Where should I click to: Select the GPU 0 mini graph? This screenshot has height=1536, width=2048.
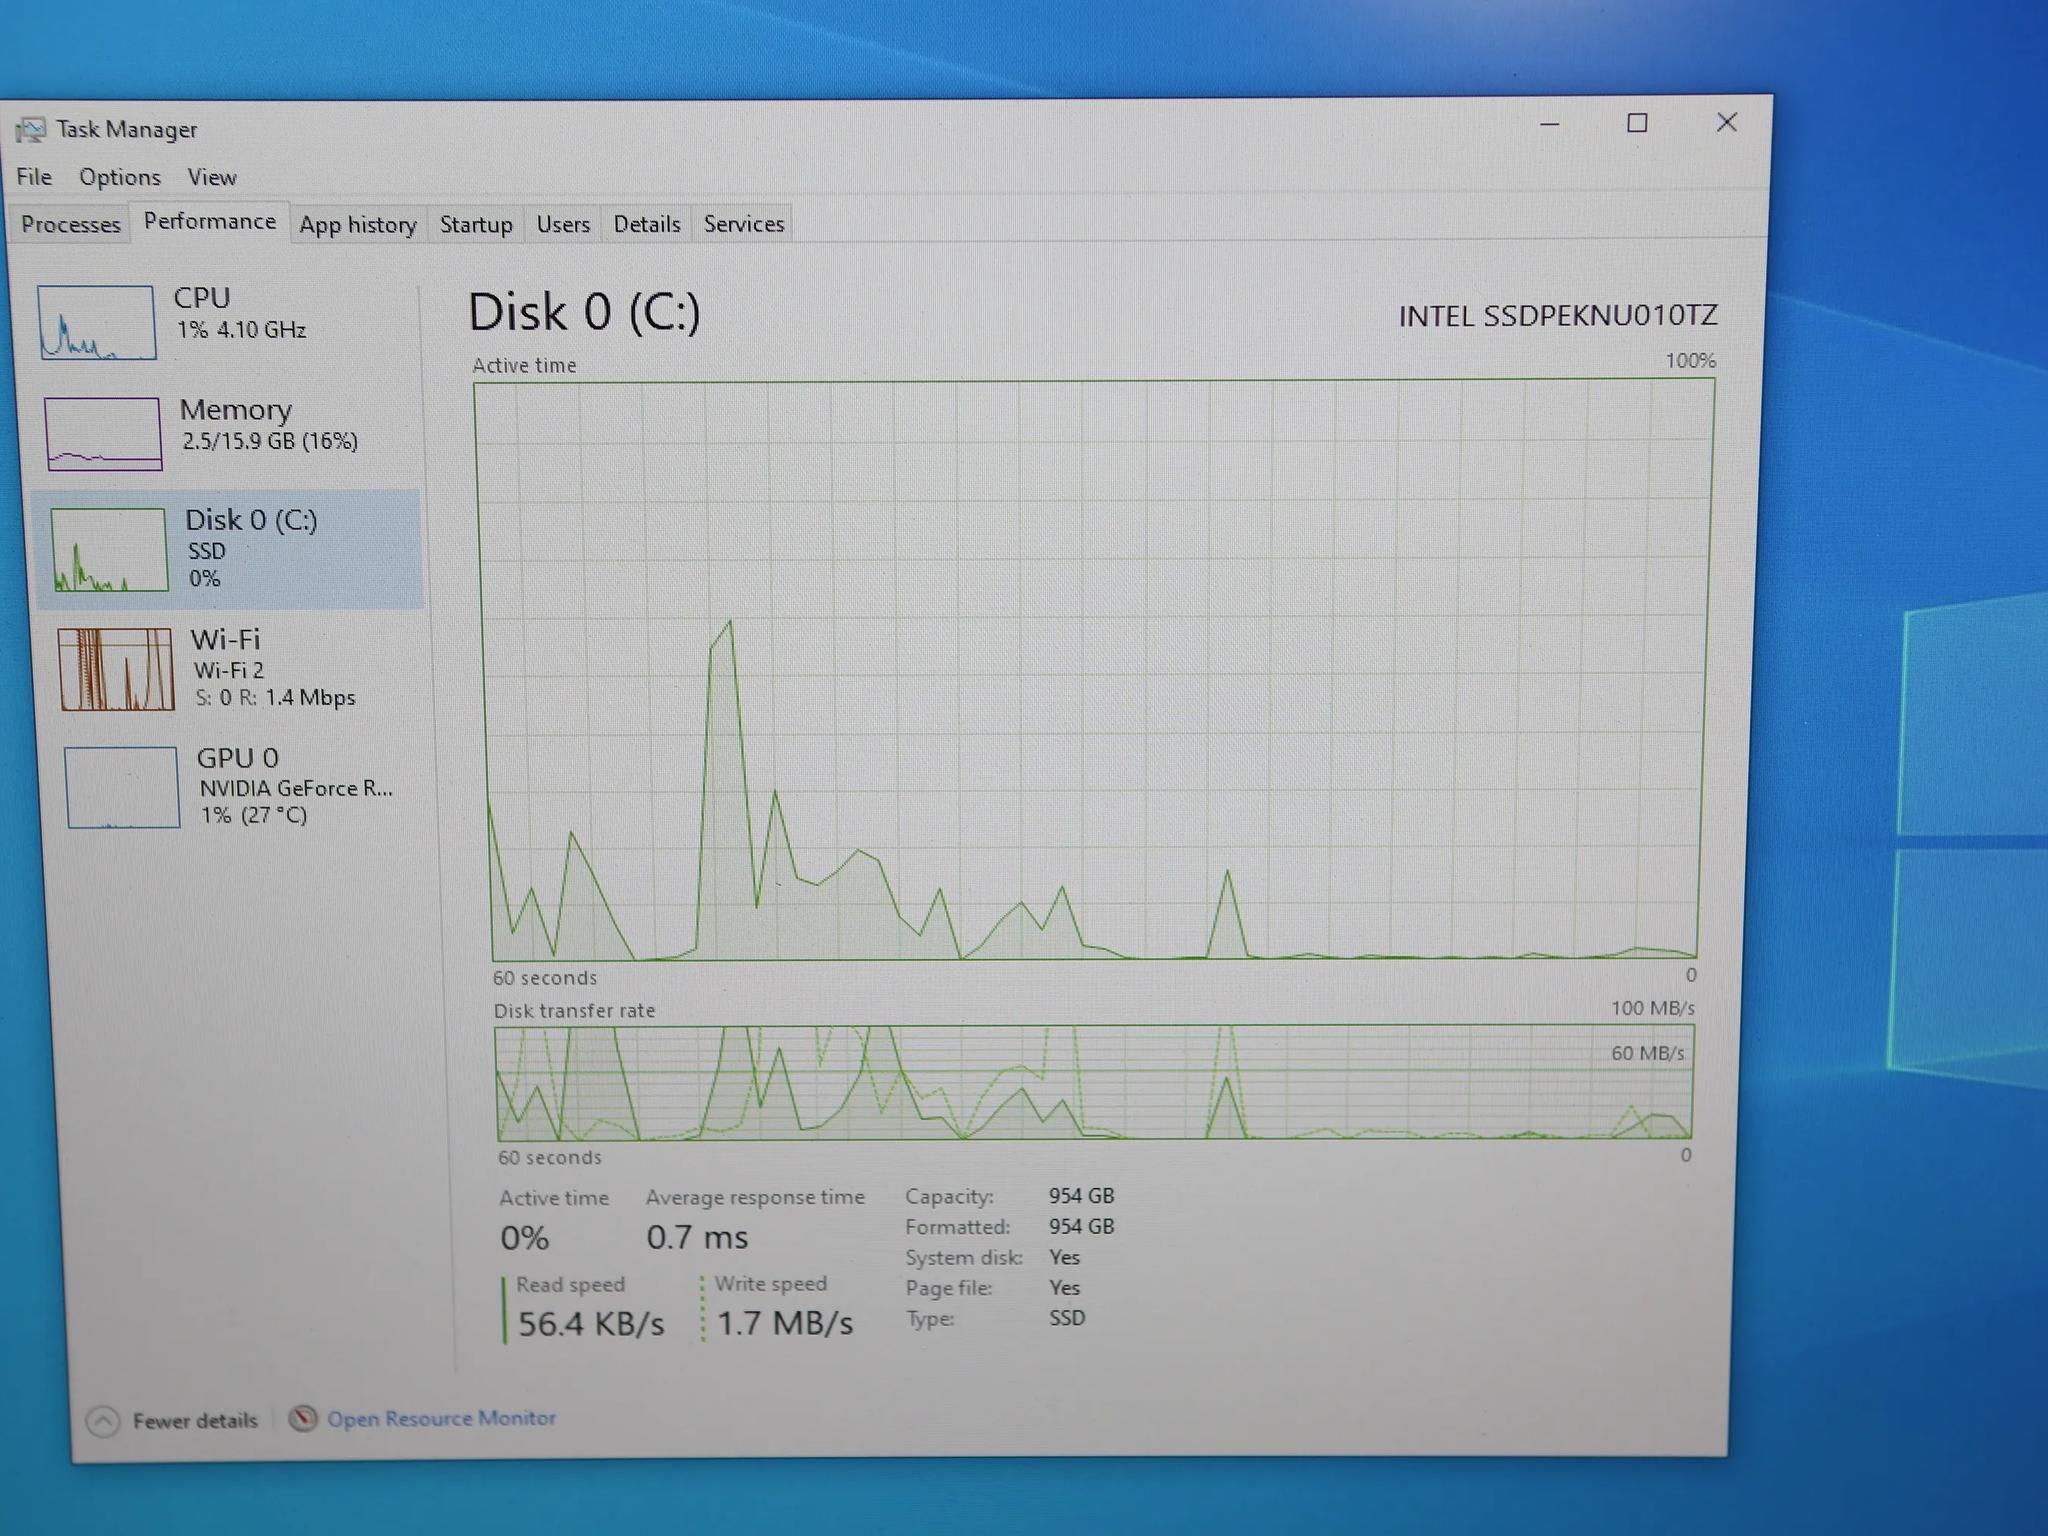[x=122, y=787]
